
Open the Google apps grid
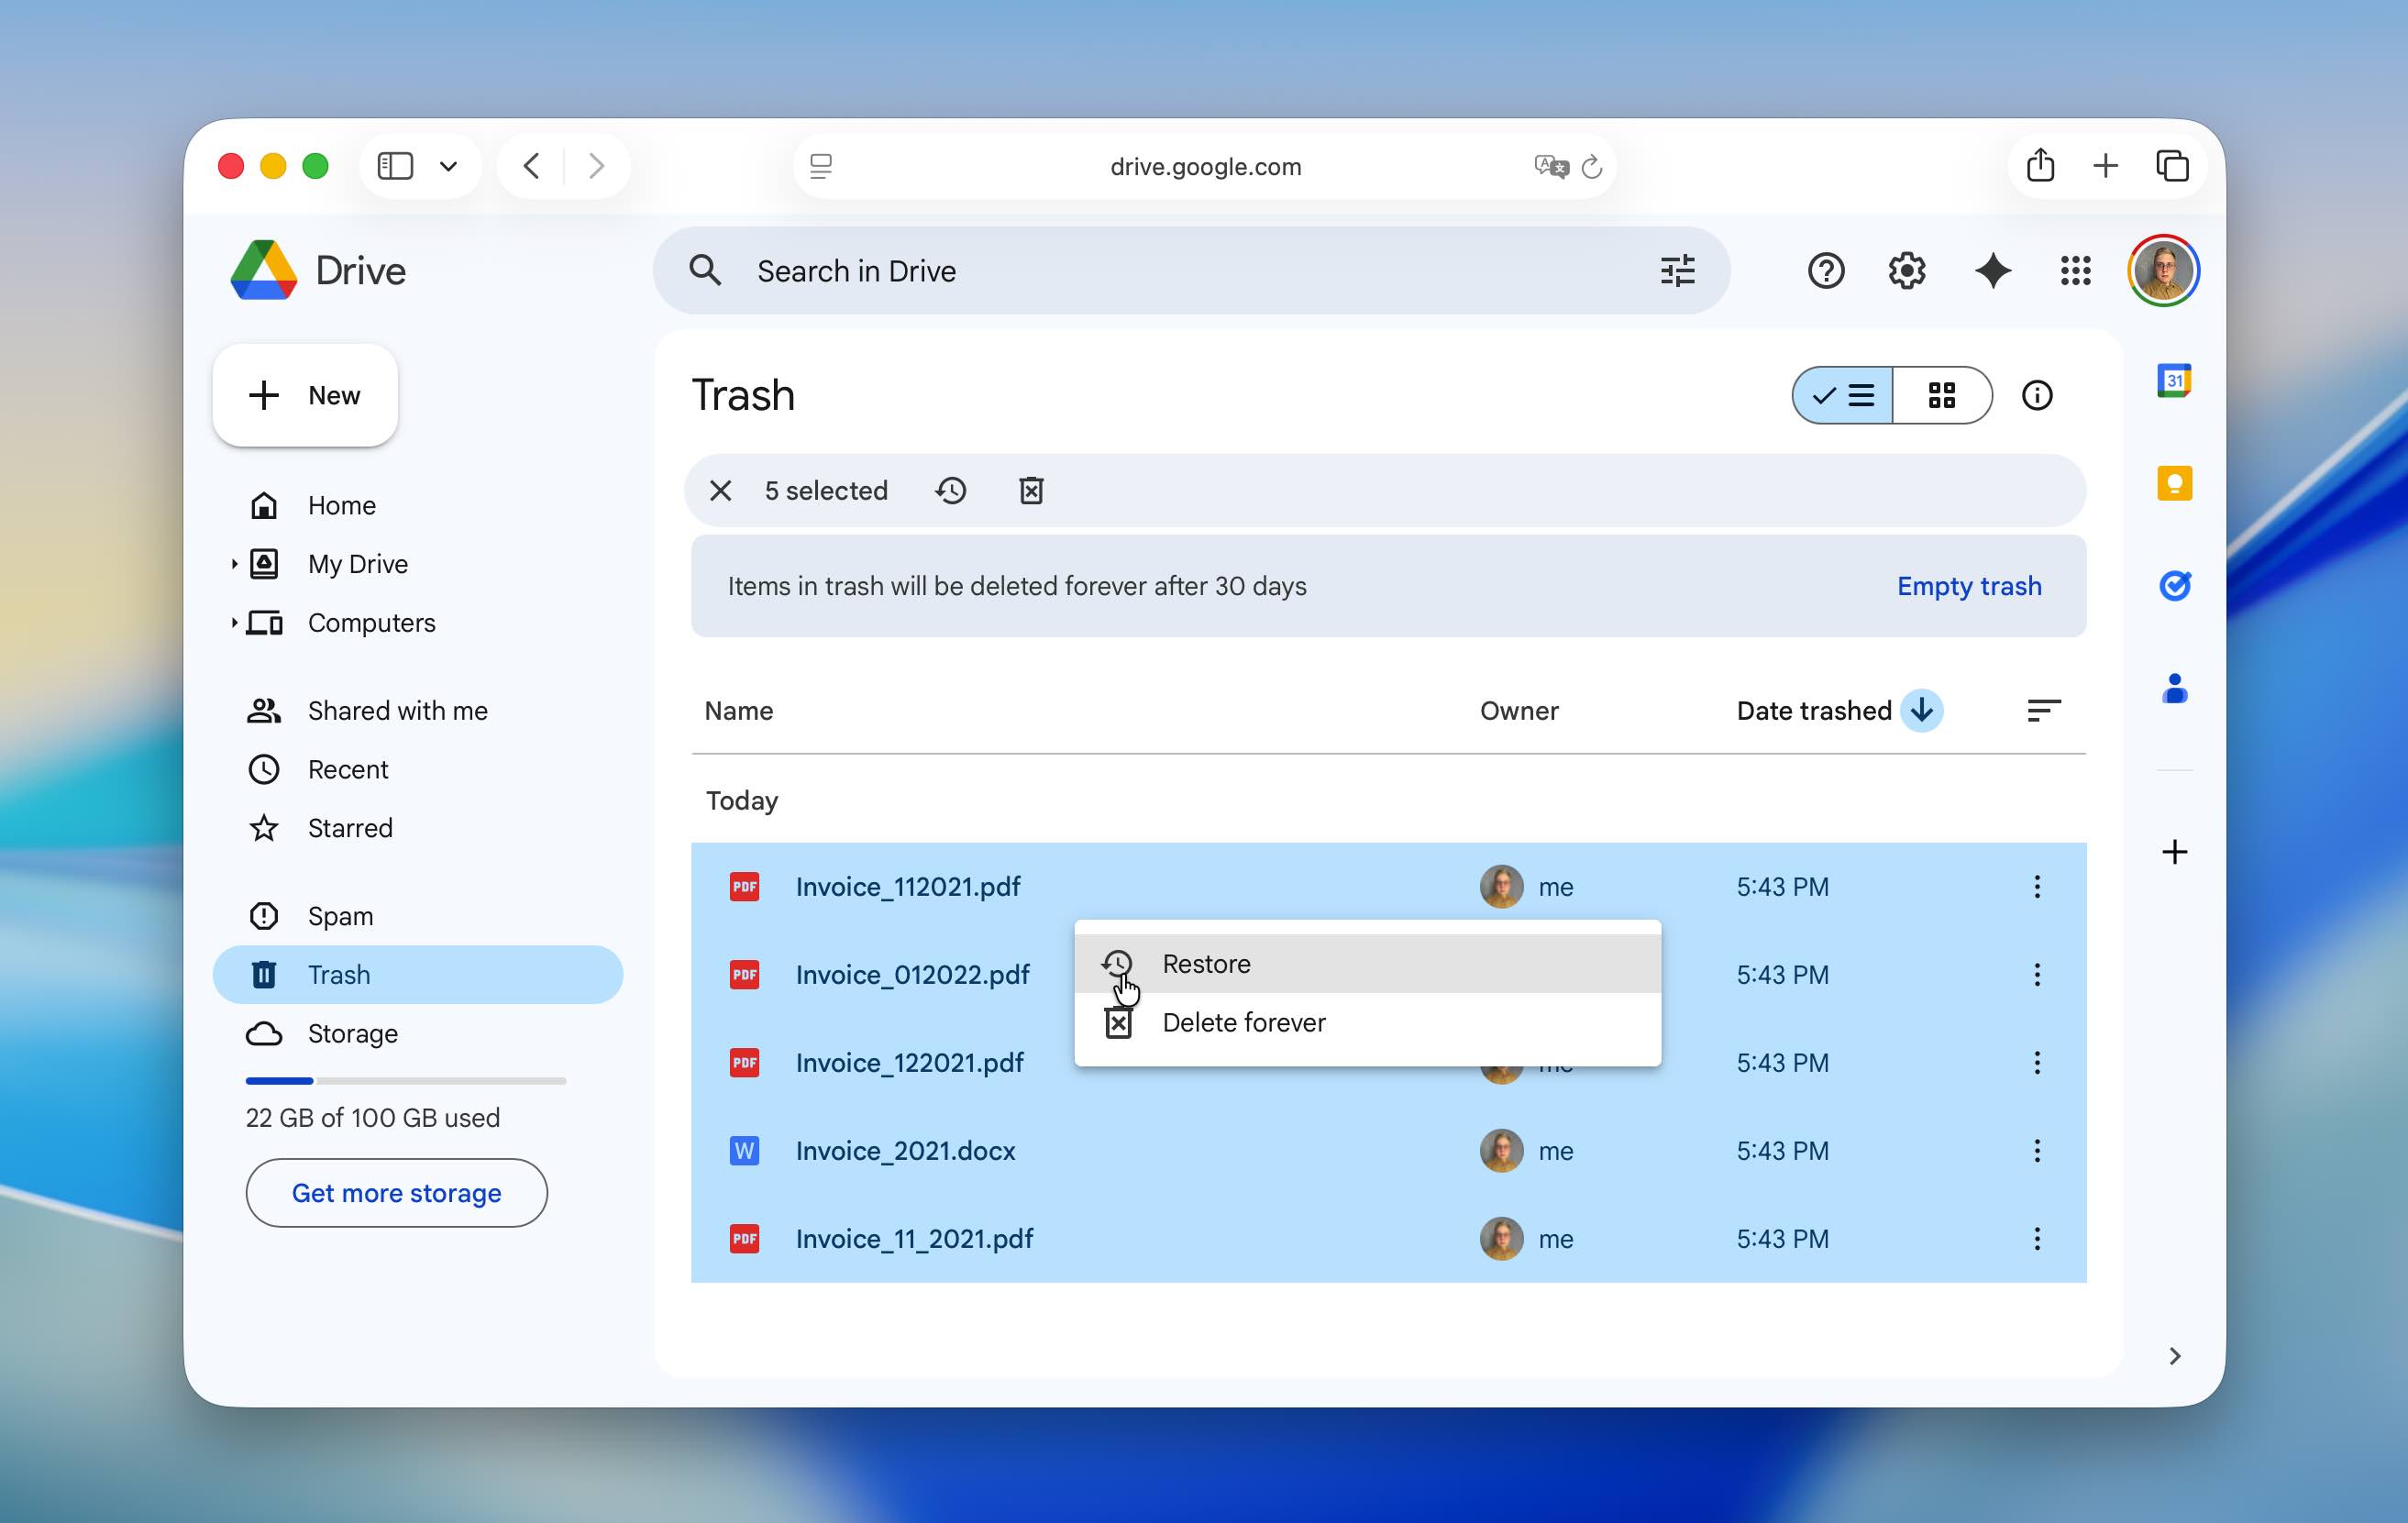point(2075,271)
